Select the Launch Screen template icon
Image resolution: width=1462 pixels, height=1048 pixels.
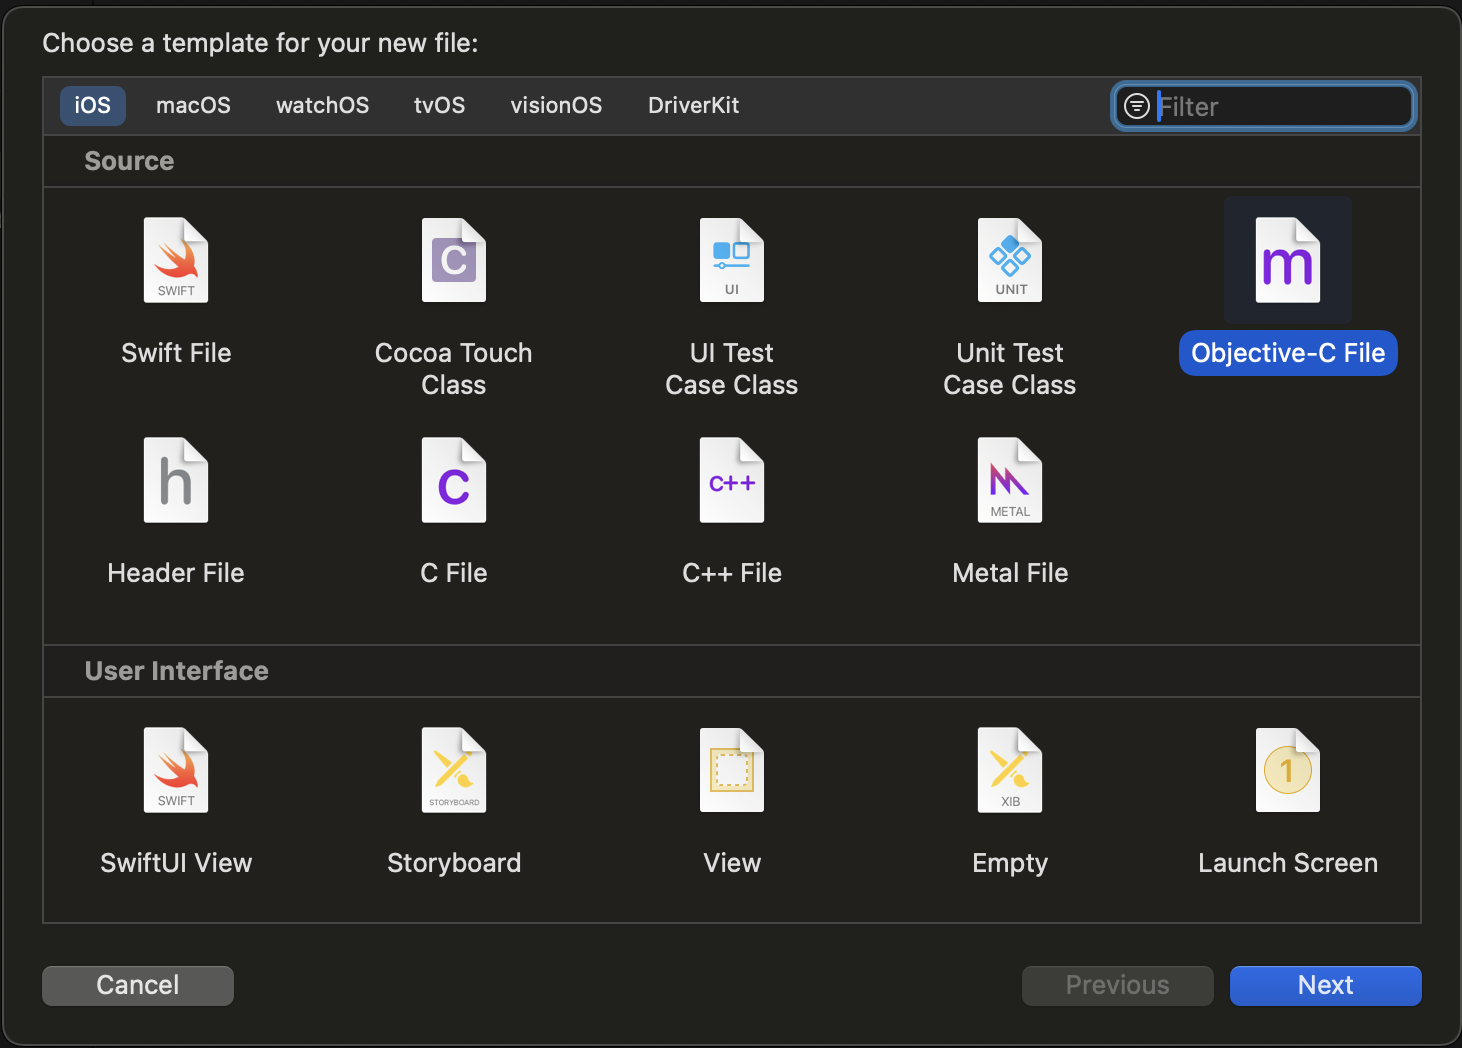[x=1288, y=770]
